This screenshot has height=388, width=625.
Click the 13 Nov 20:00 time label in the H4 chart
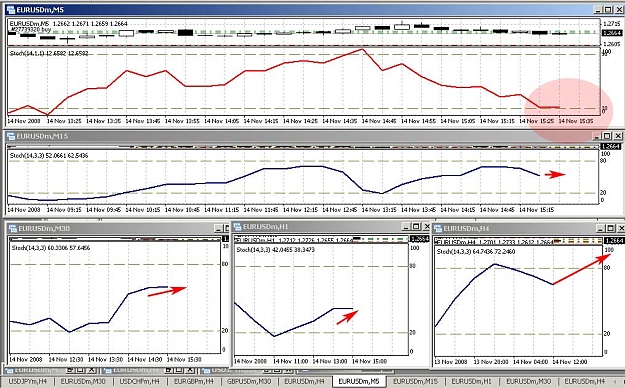491,362
